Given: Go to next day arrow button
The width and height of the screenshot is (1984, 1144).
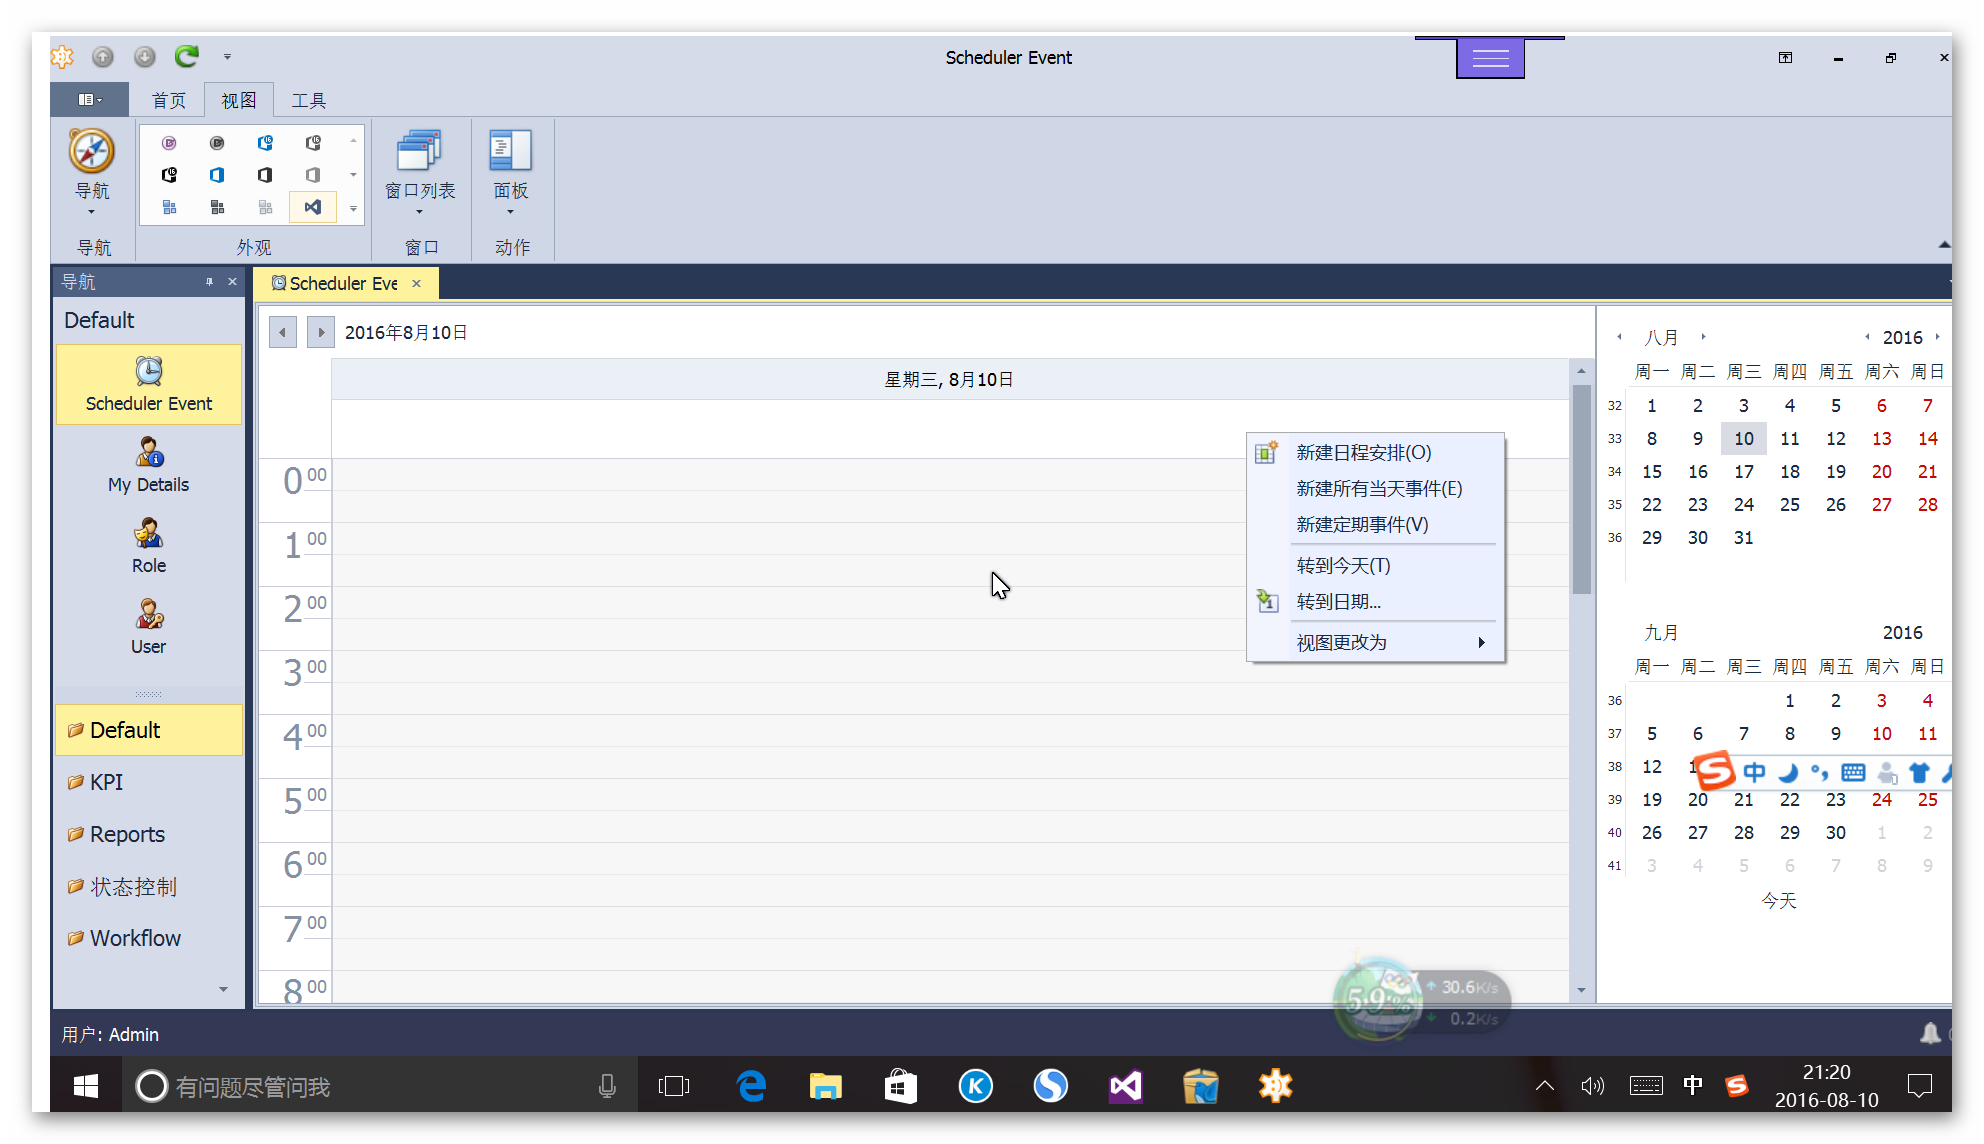Looking at the screenshot, I should click(320, 332).
